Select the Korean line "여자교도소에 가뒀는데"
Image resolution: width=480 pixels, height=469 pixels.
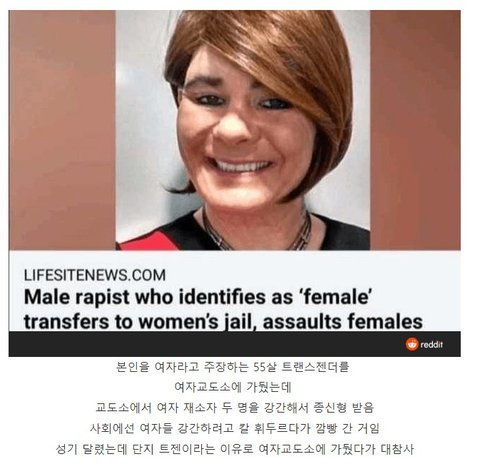click(233, 387)
